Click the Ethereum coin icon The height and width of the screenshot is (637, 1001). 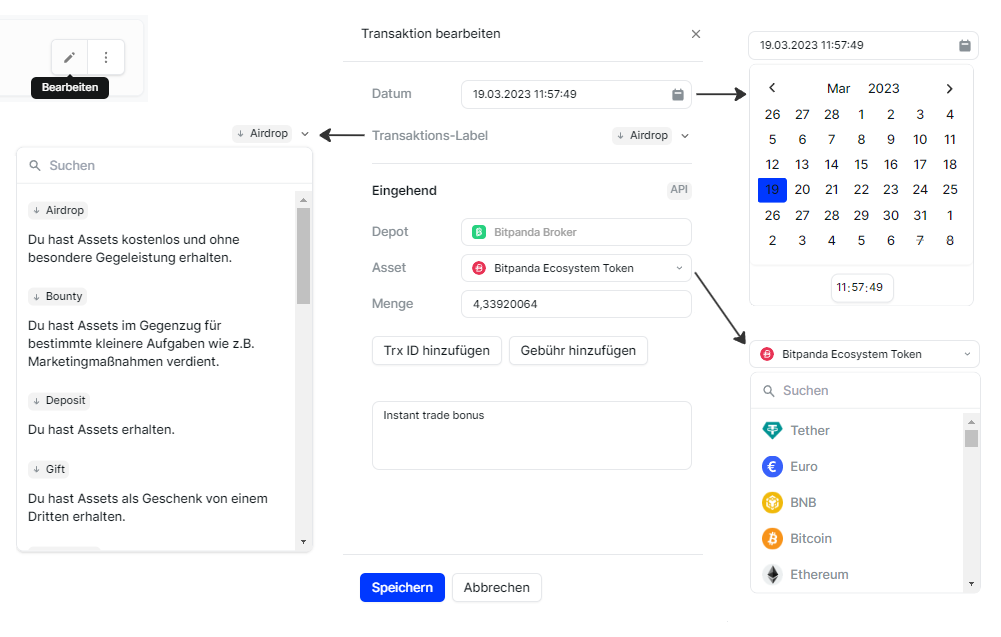[x=772, y=575]
